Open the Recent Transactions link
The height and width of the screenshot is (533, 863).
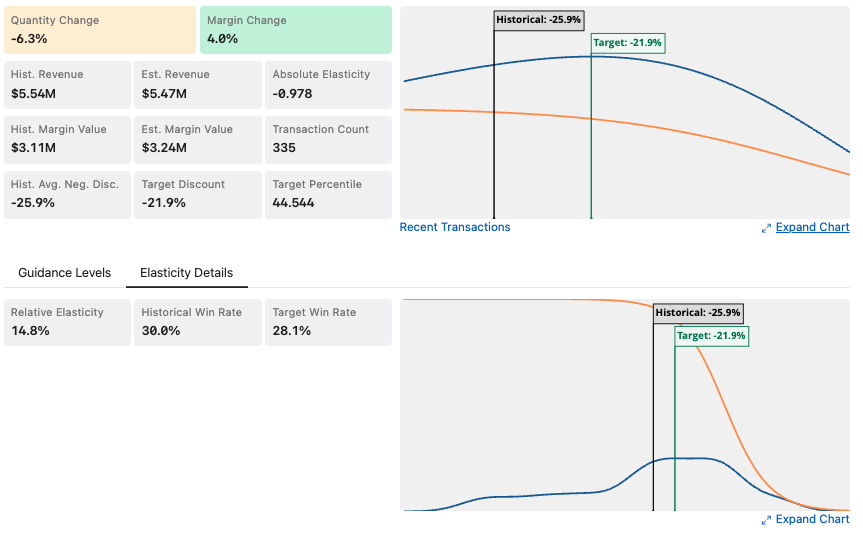tap(455, 227)
